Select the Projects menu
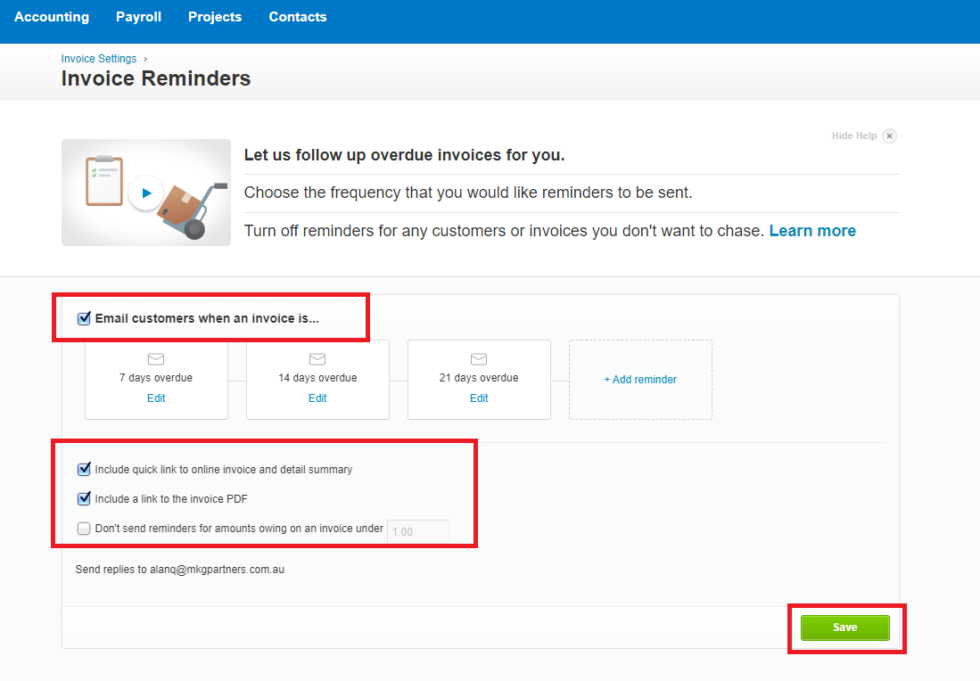The image size is (980, 681). pyautogui.click(x=214, y=16)
